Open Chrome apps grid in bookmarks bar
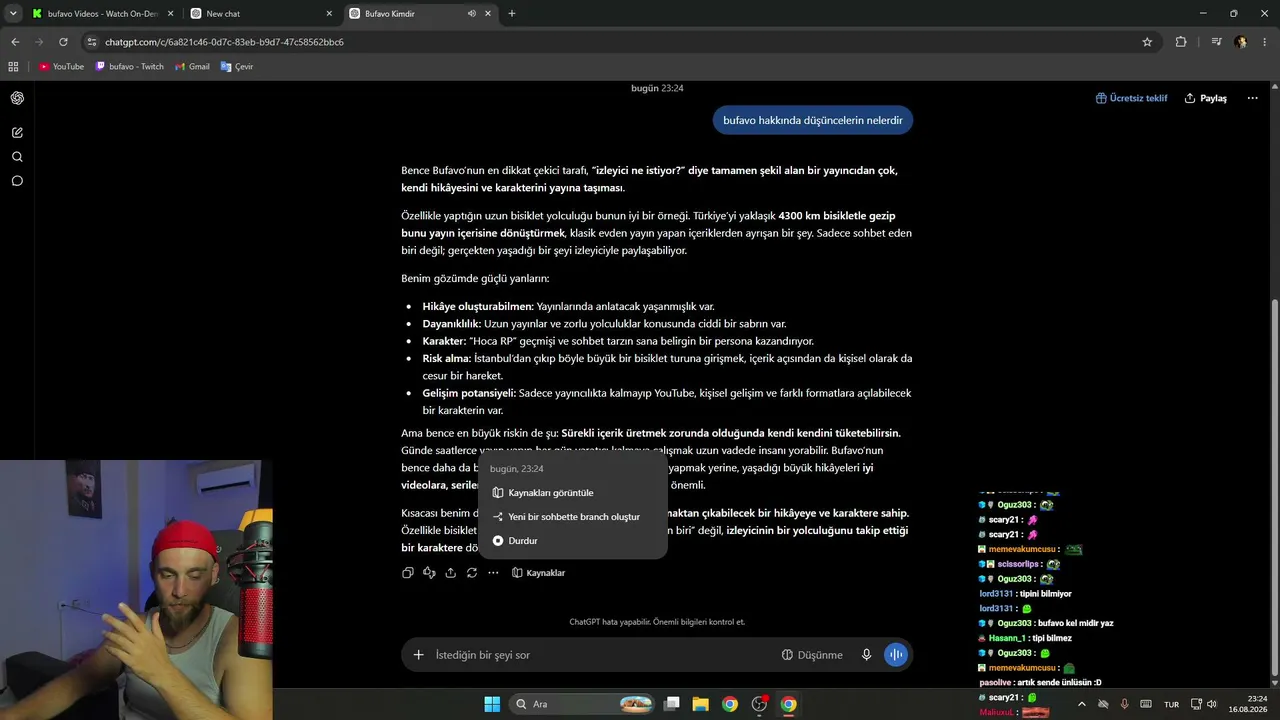Viewport: 1280px width, 720px height. pos(13,67)
